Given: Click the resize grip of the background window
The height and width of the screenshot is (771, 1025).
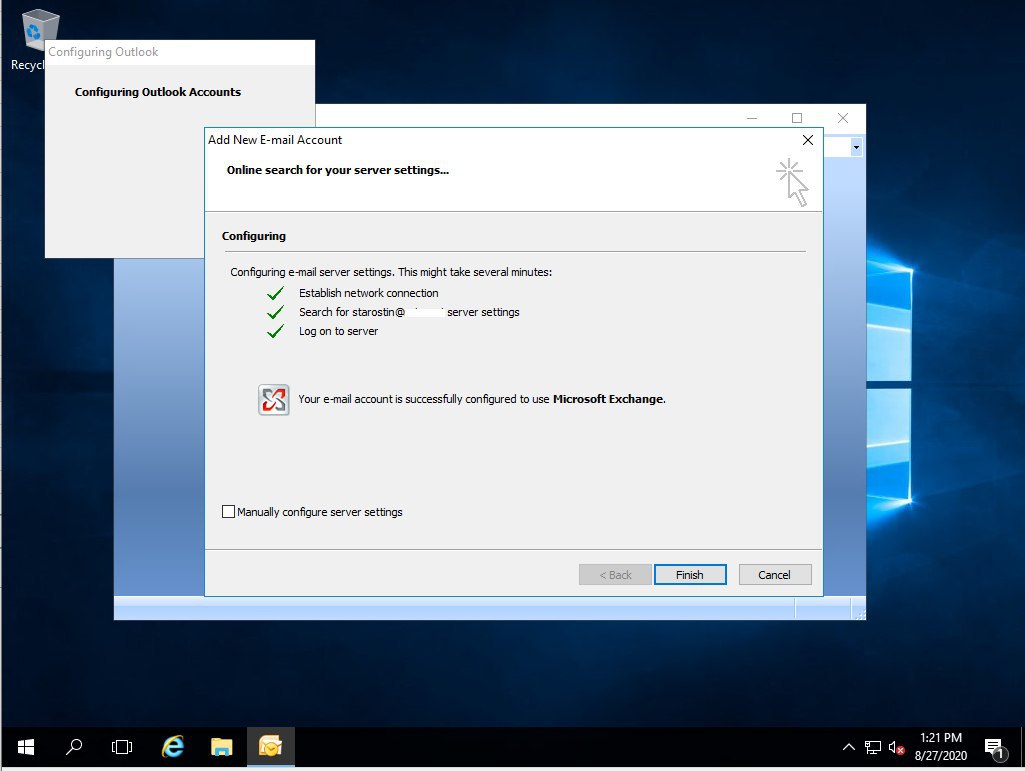Looking at the screenshot, I should pos(860,613).
